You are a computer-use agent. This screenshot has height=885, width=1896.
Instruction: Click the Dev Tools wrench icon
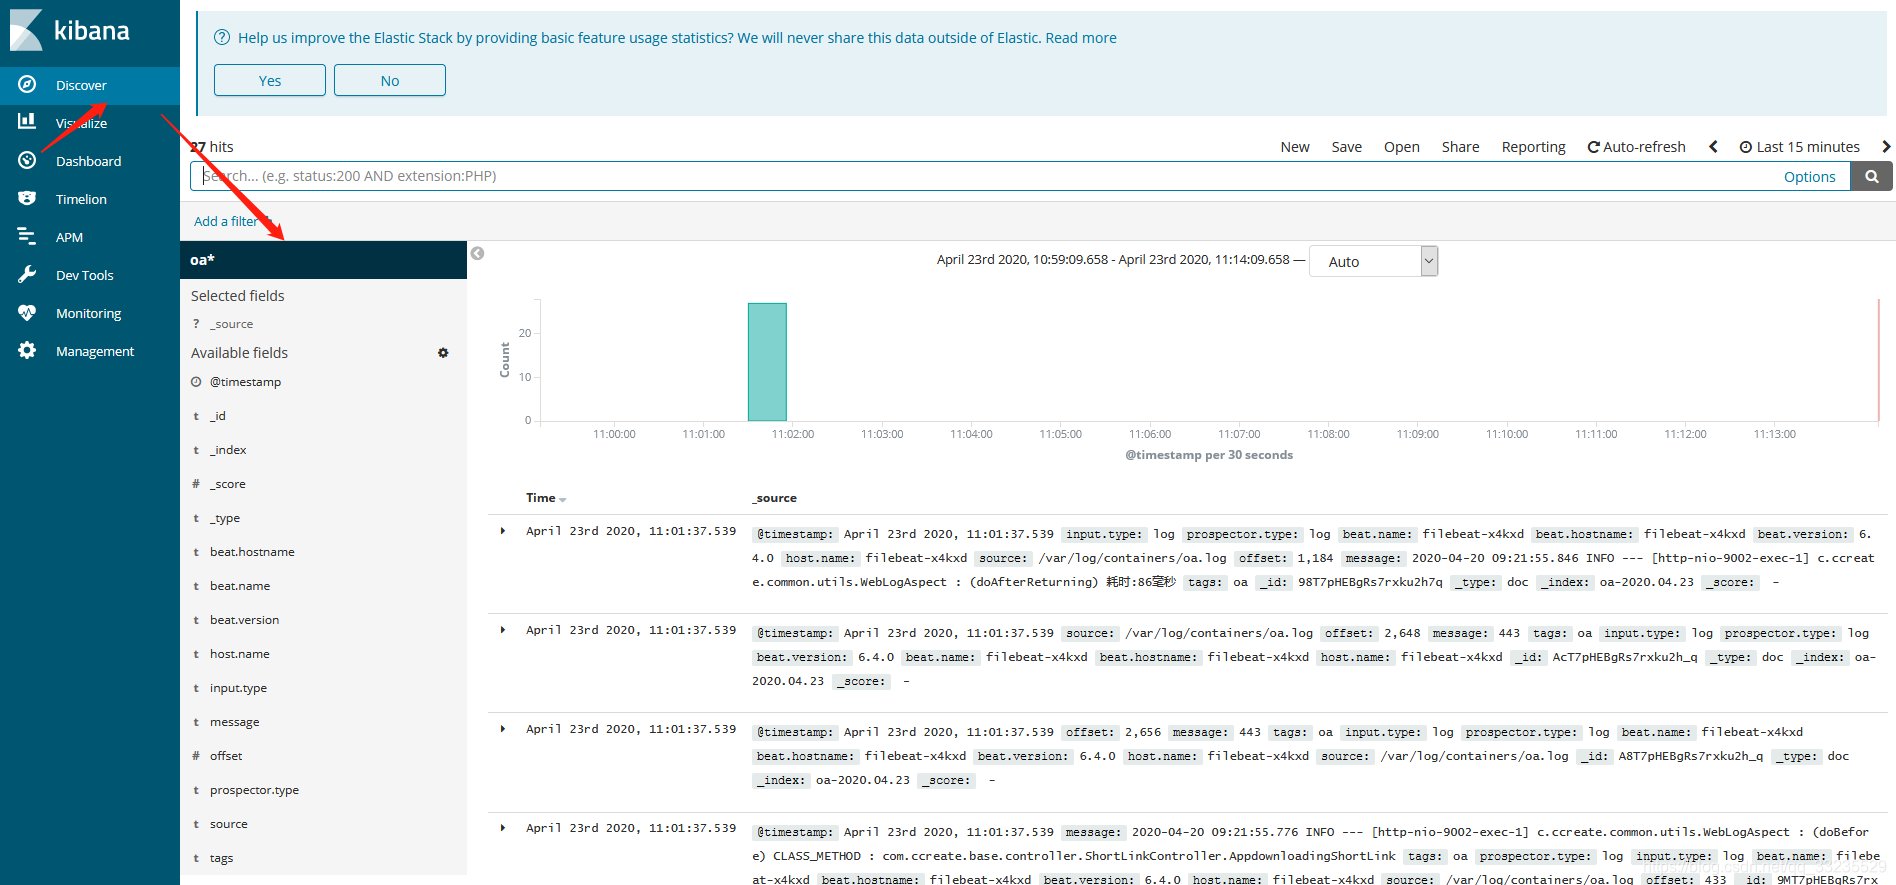[27, 274]
